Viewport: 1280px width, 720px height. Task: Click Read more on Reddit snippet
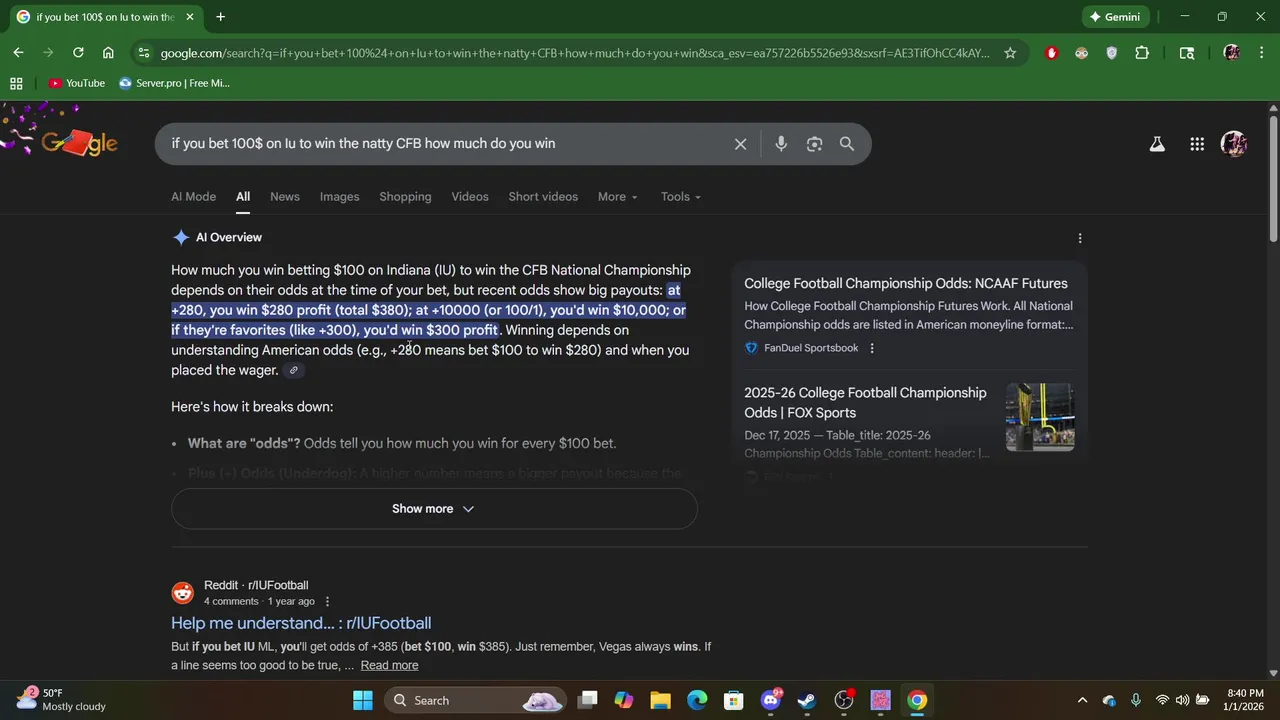[389, 665]
